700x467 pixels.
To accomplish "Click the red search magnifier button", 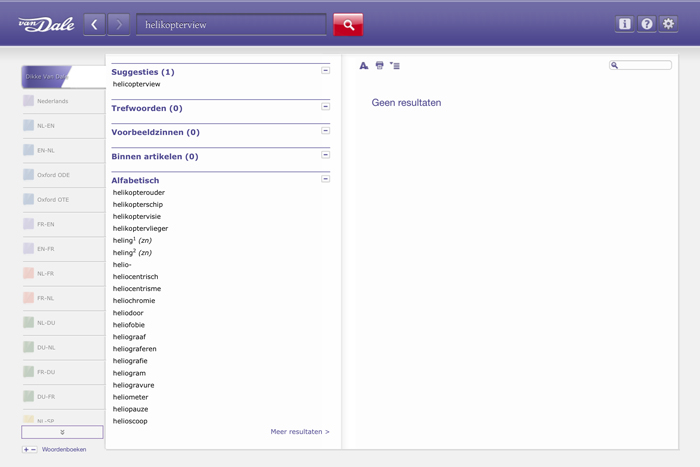I will pos(348,25).
